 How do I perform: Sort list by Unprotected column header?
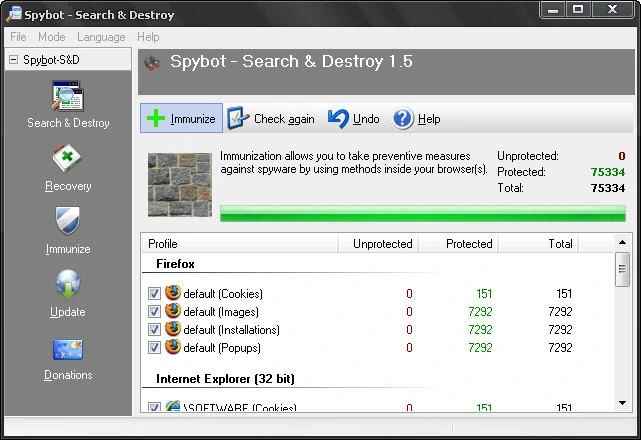(382, 244)
